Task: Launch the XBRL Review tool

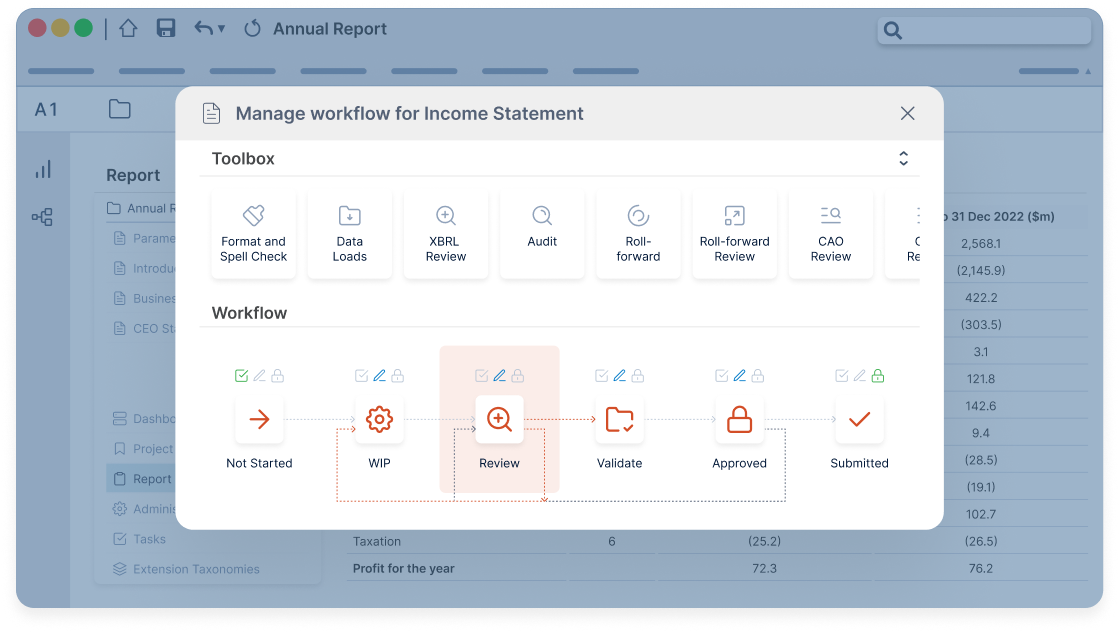Action: pyautogui.click(x=445, y=234)
